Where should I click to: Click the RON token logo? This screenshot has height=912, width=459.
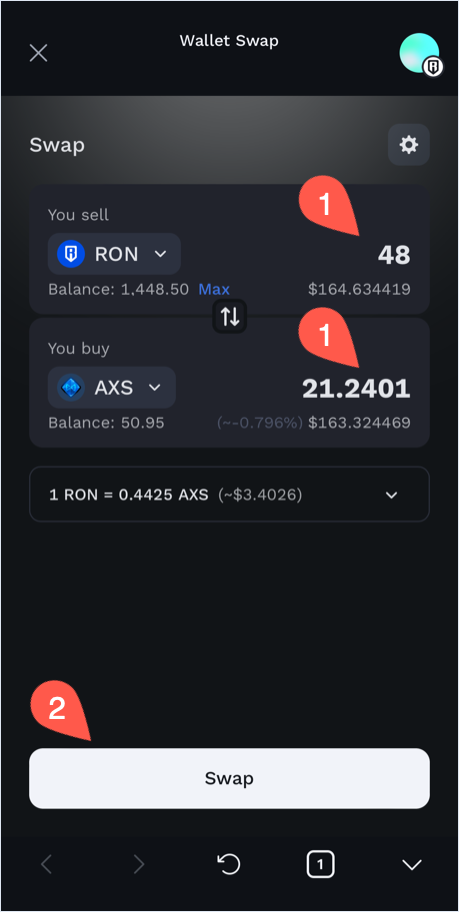pyautogui.click(x=71, y=254)
